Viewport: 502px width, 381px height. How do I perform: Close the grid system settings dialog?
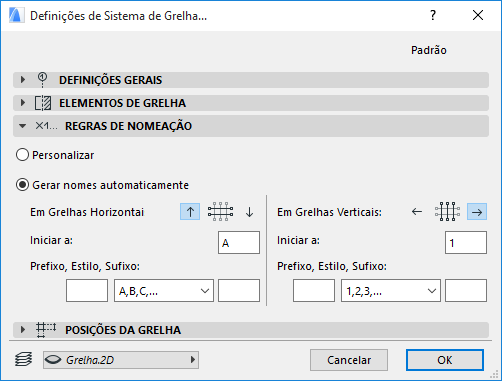(x=478, y=15)
